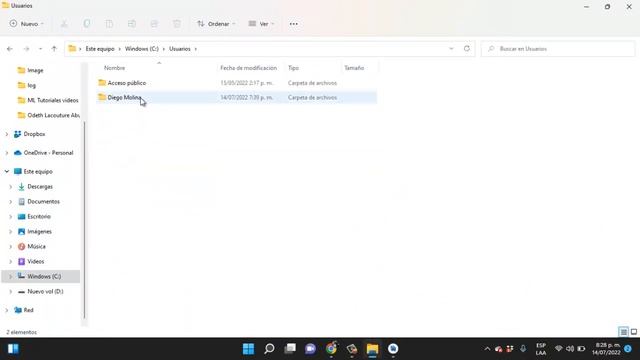Sort by Tamaño column header
Screen dimensions: 640x360
(354, 68)
